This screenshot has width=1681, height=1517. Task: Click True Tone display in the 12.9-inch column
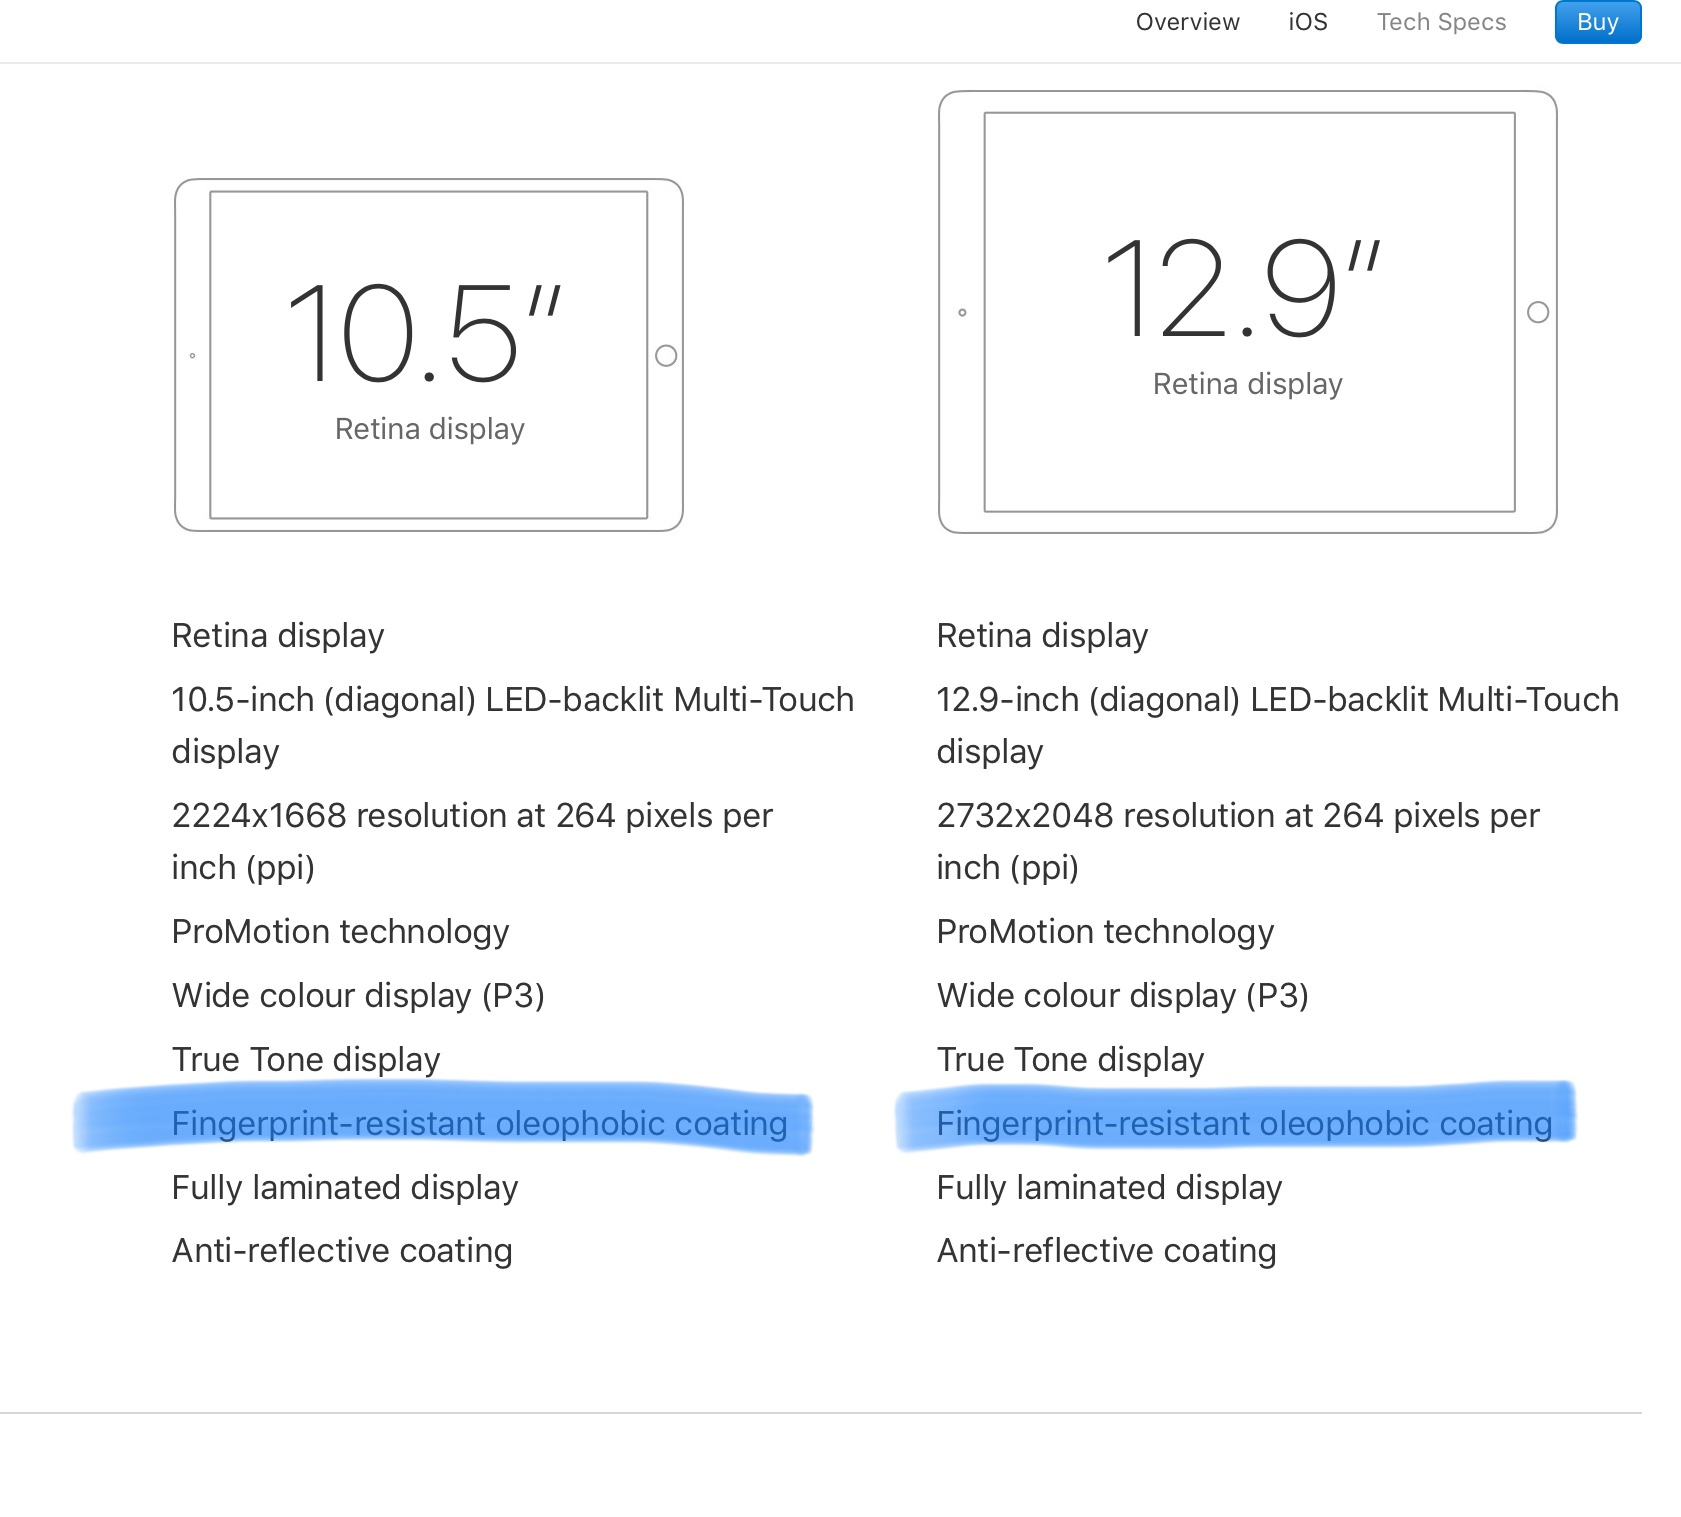[x=1070, y=1060]
